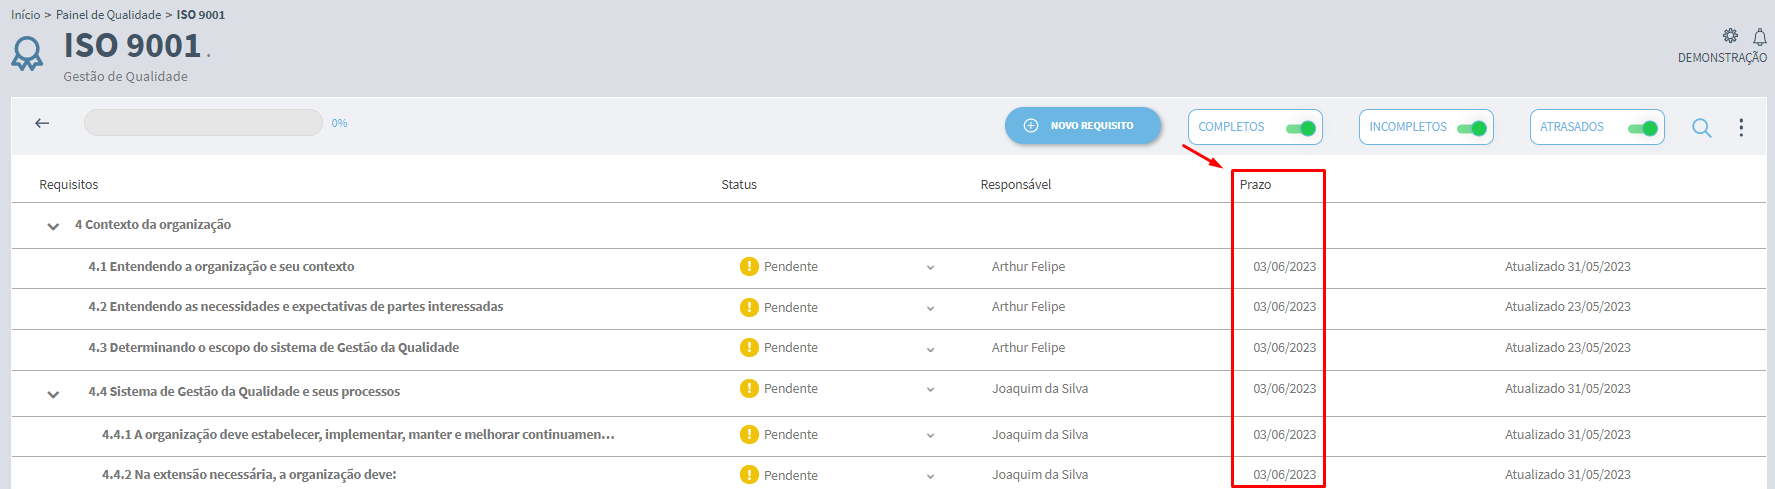Click the 0% progress bar

203,123
